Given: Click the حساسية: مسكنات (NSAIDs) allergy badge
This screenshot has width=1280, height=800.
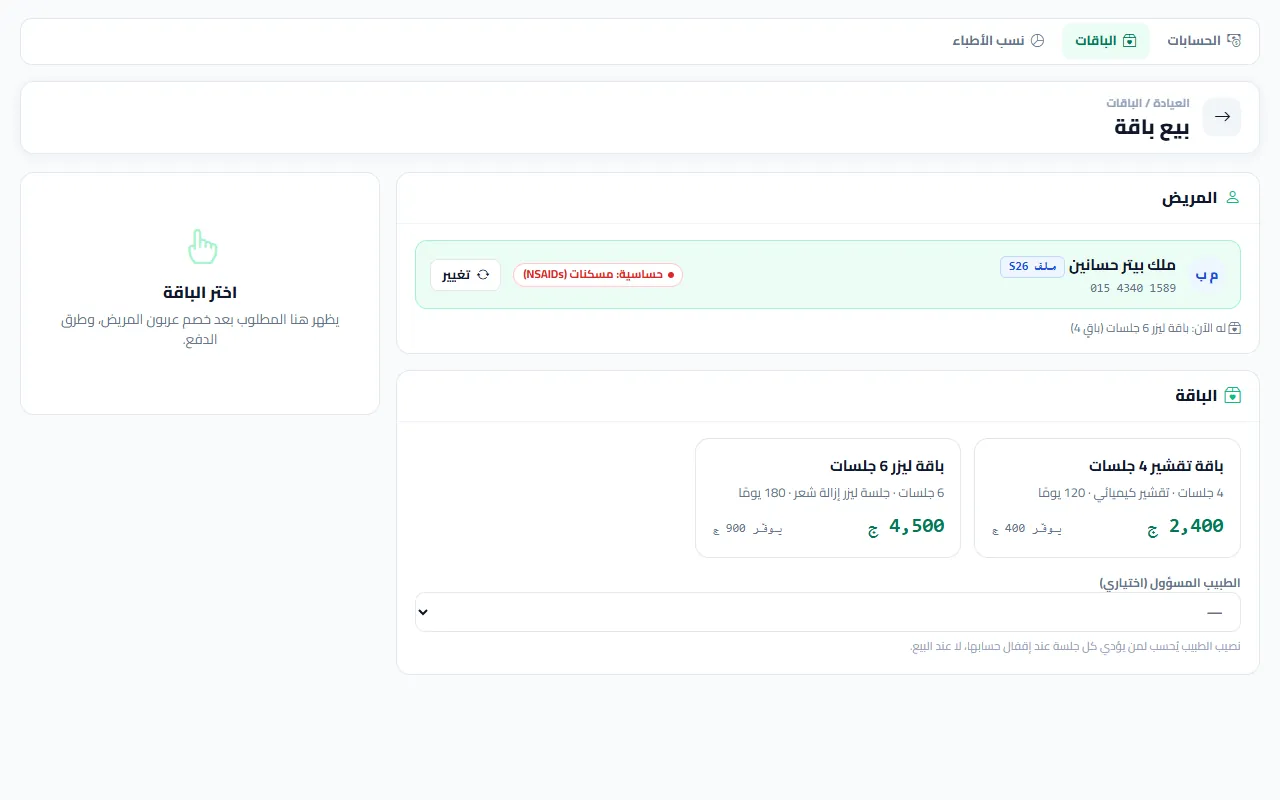Looking at the screenshot, I should [x=598, y=275].
